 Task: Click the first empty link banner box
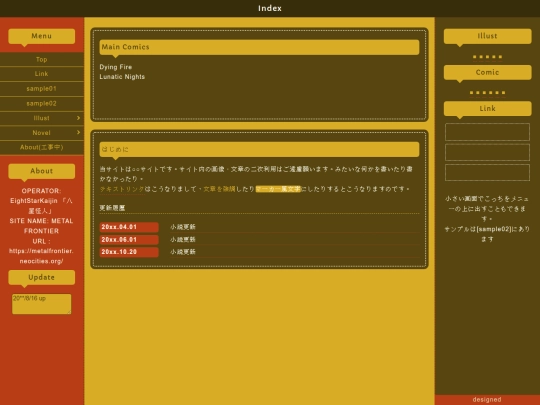[x=487, y=132]
